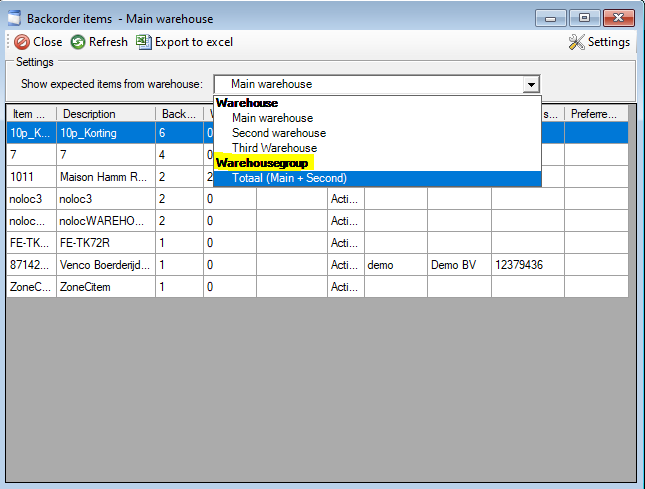Open the Settings wrench icon

[576, 42]
